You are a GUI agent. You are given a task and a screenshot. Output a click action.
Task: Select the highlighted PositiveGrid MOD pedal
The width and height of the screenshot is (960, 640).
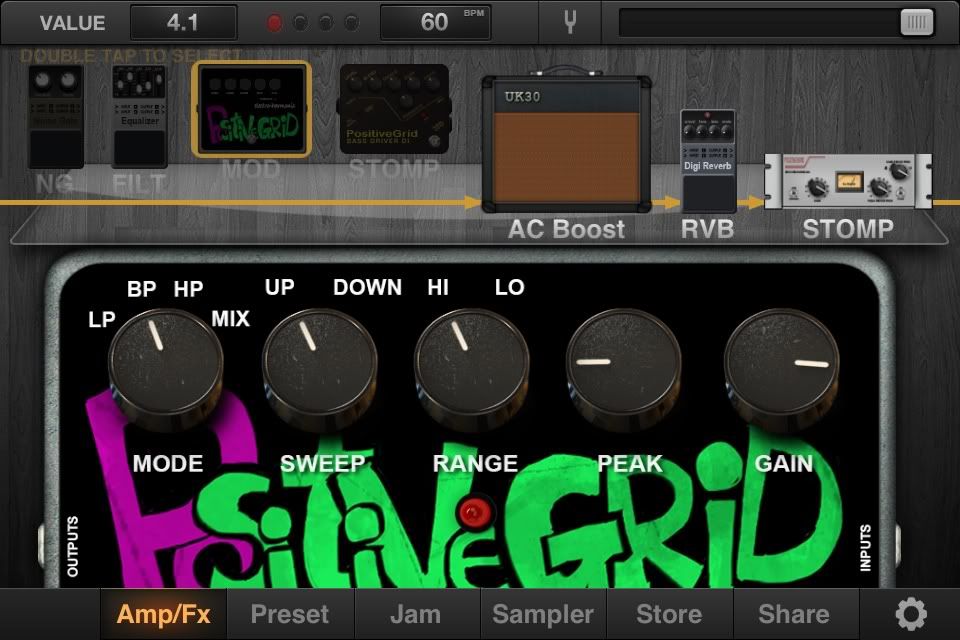click(x=252, y=109)
